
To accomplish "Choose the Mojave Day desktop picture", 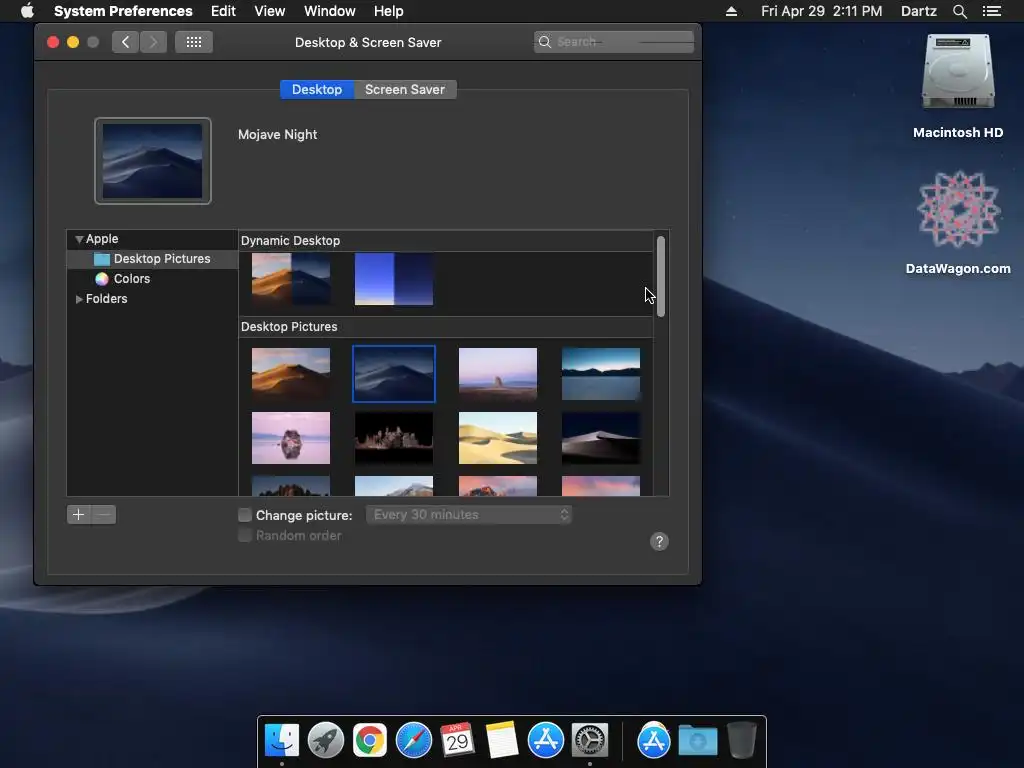I will [x=291, y=374].
